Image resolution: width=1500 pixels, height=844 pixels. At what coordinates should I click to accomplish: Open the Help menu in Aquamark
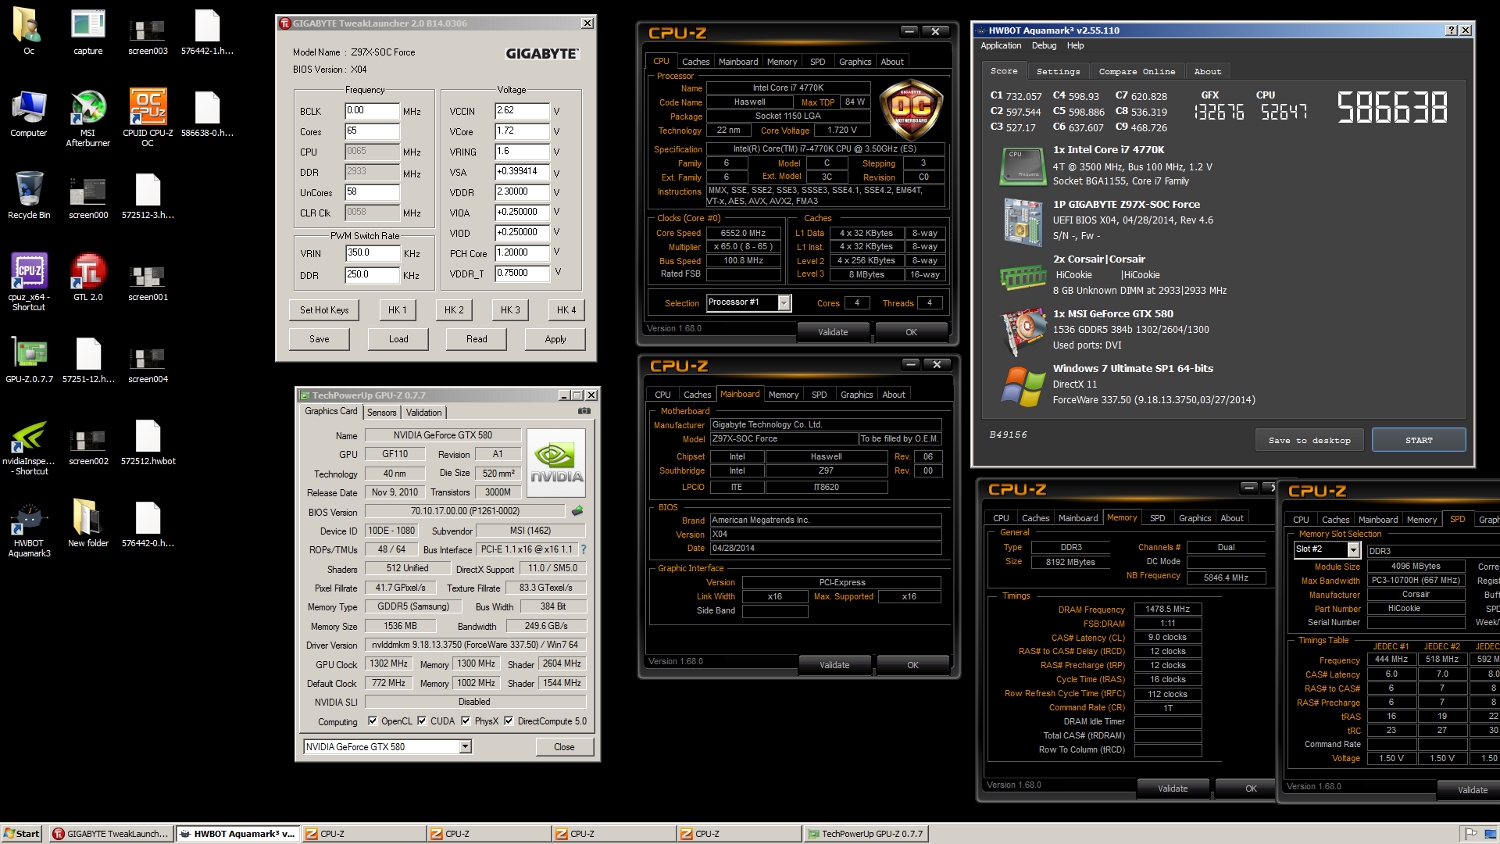(x=1075, y=46)
